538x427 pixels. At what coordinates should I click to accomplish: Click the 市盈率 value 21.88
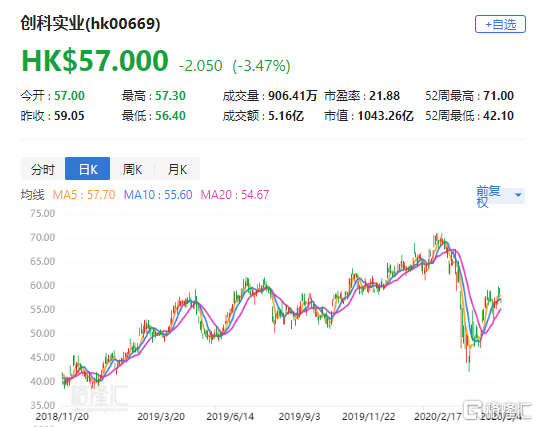coord(384,95)
